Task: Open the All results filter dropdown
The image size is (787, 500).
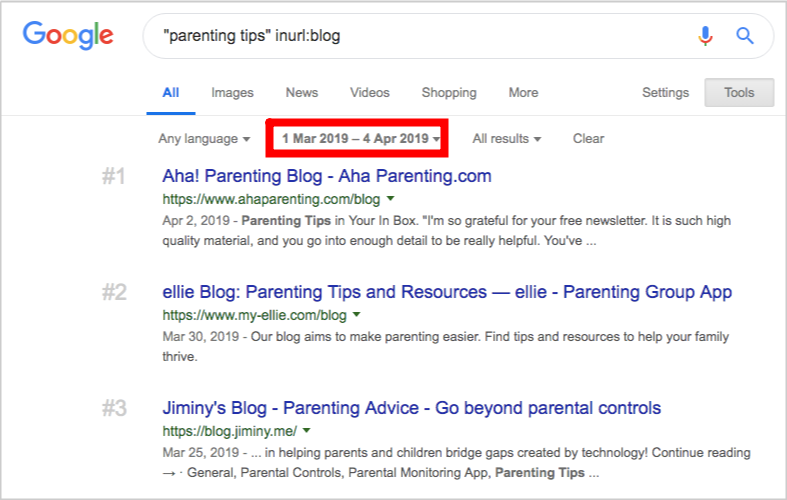Action: (506, 139)
